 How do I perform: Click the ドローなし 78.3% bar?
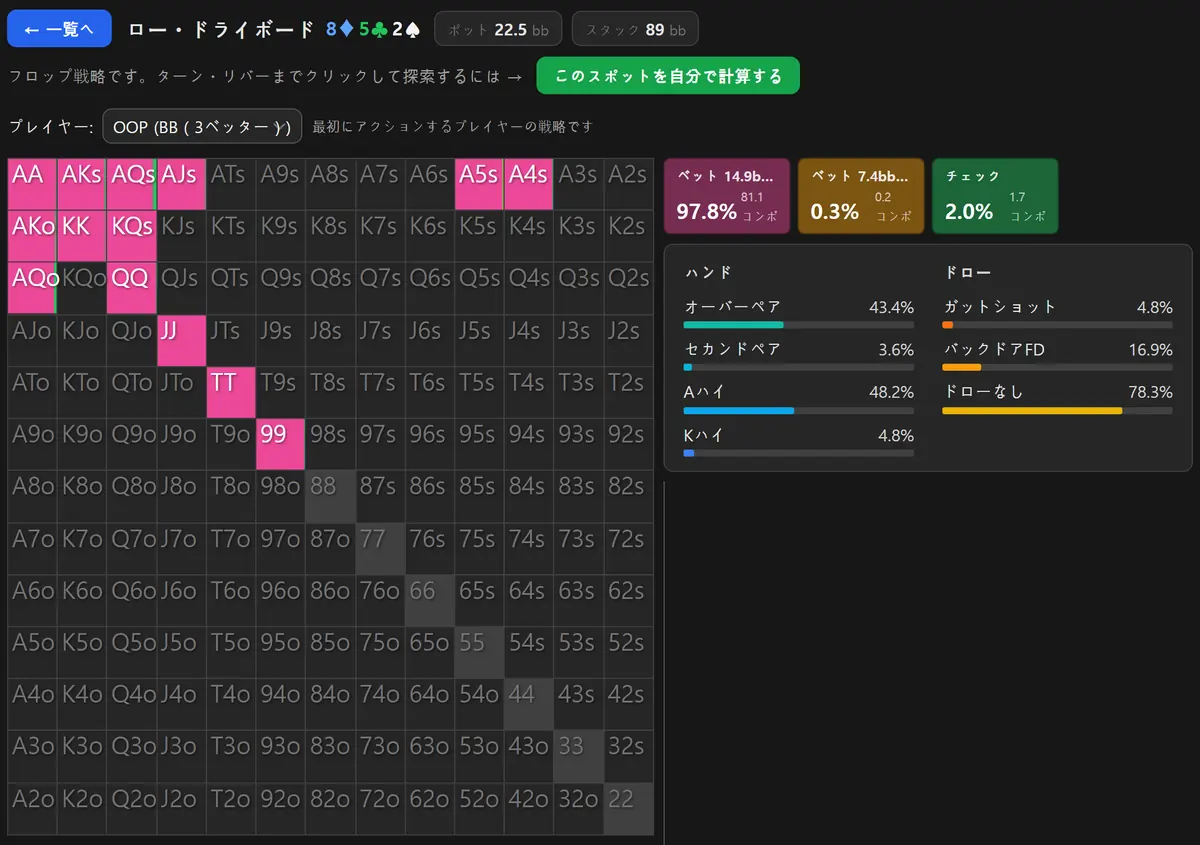pos(1058,410)
